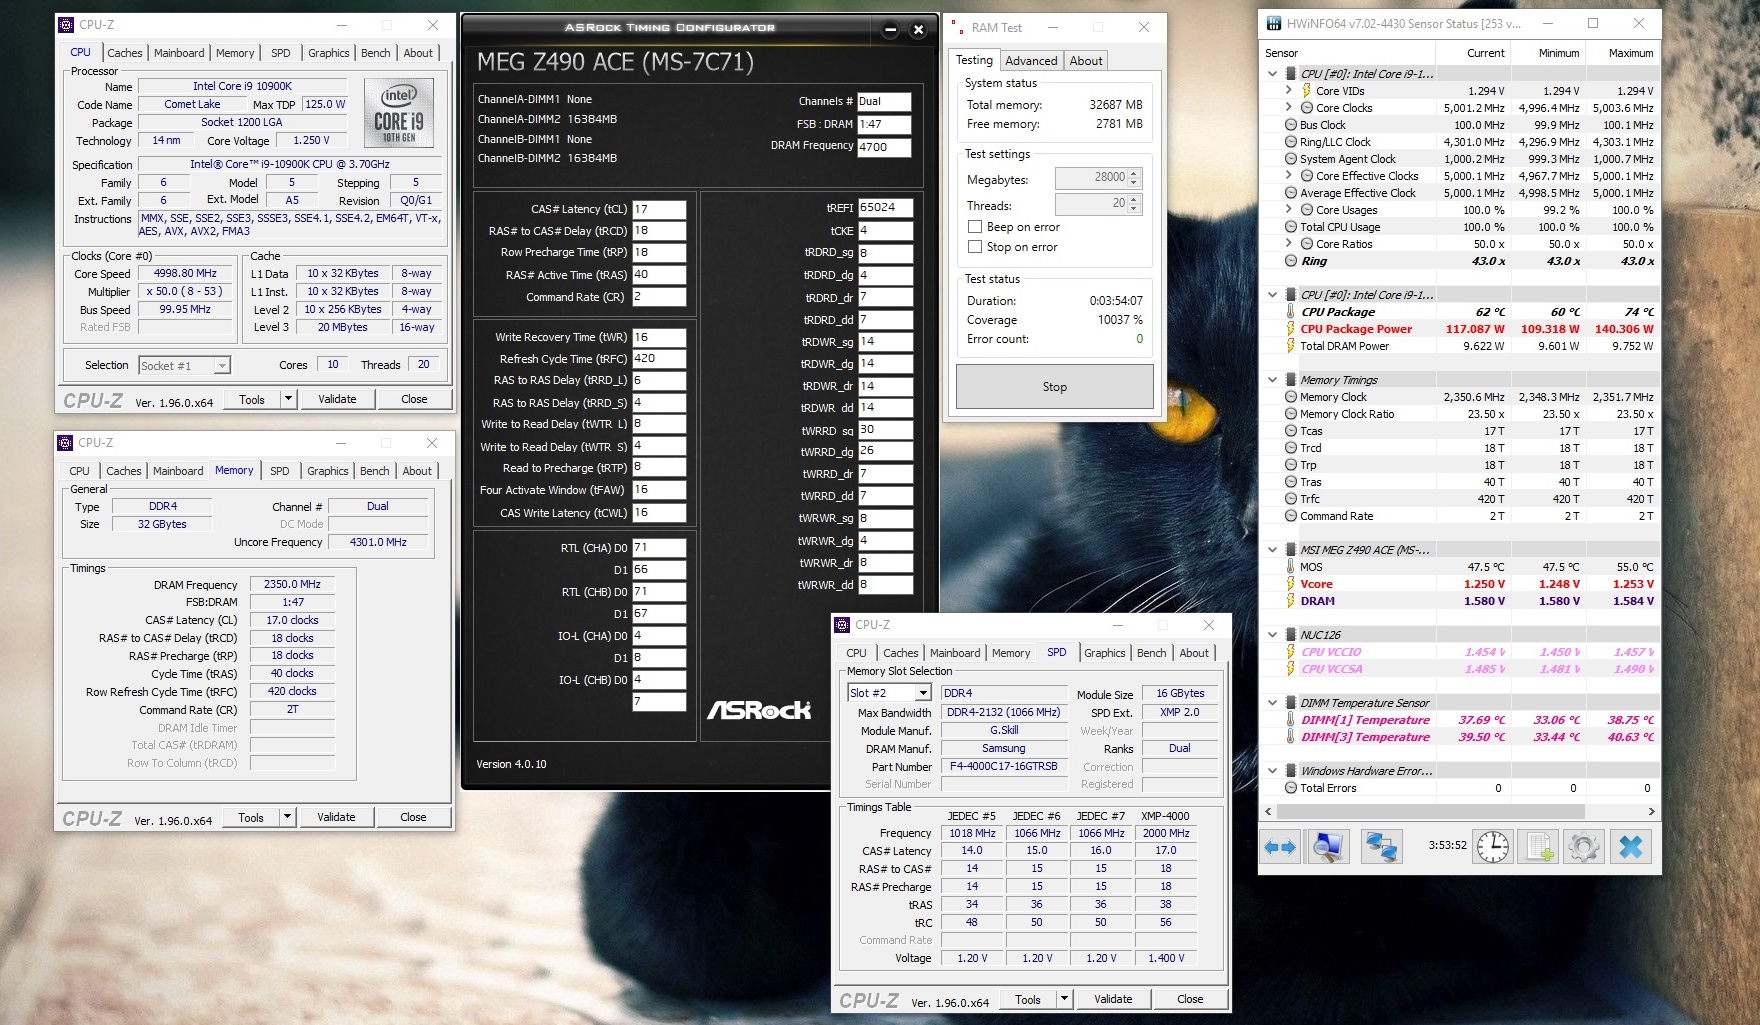Click the Threads stepper in RAM Test
Screen dimensions: 1760x1025
click(1134, 204)
